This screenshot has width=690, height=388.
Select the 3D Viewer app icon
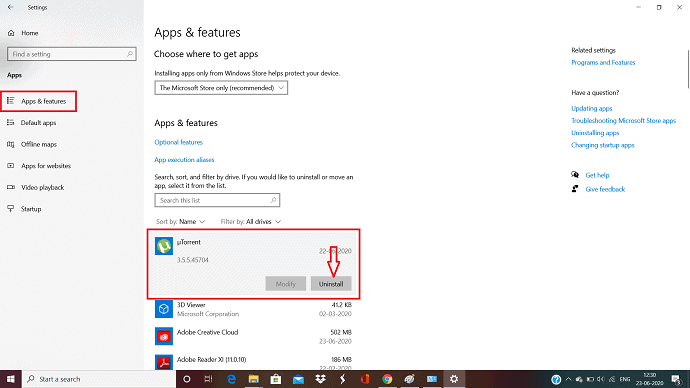coord(164,309)
